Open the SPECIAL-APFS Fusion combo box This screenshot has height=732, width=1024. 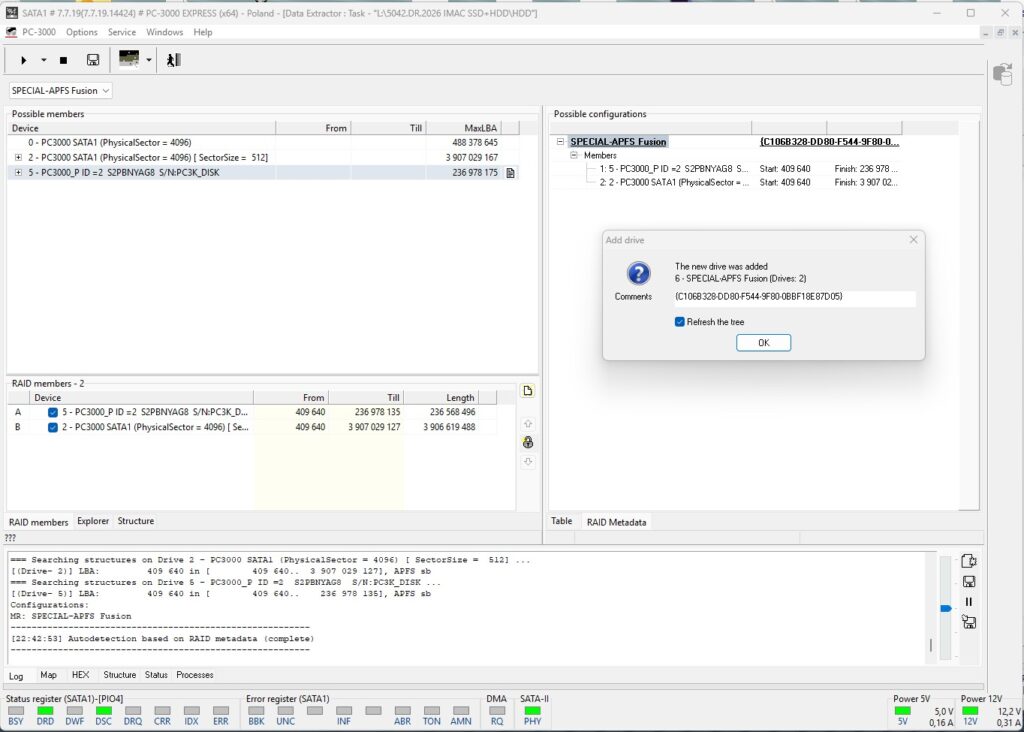(x=61, y=90)
